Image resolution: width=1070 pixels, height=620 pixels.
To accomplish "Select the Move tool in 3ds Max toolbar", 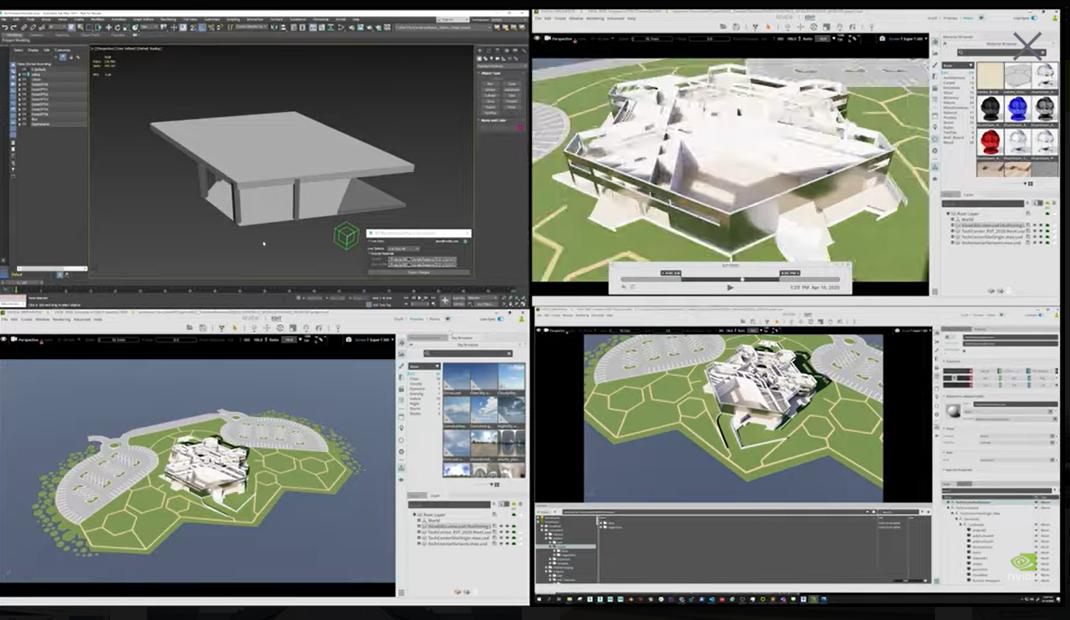I will pyautogui.click(x=108, y=27).
